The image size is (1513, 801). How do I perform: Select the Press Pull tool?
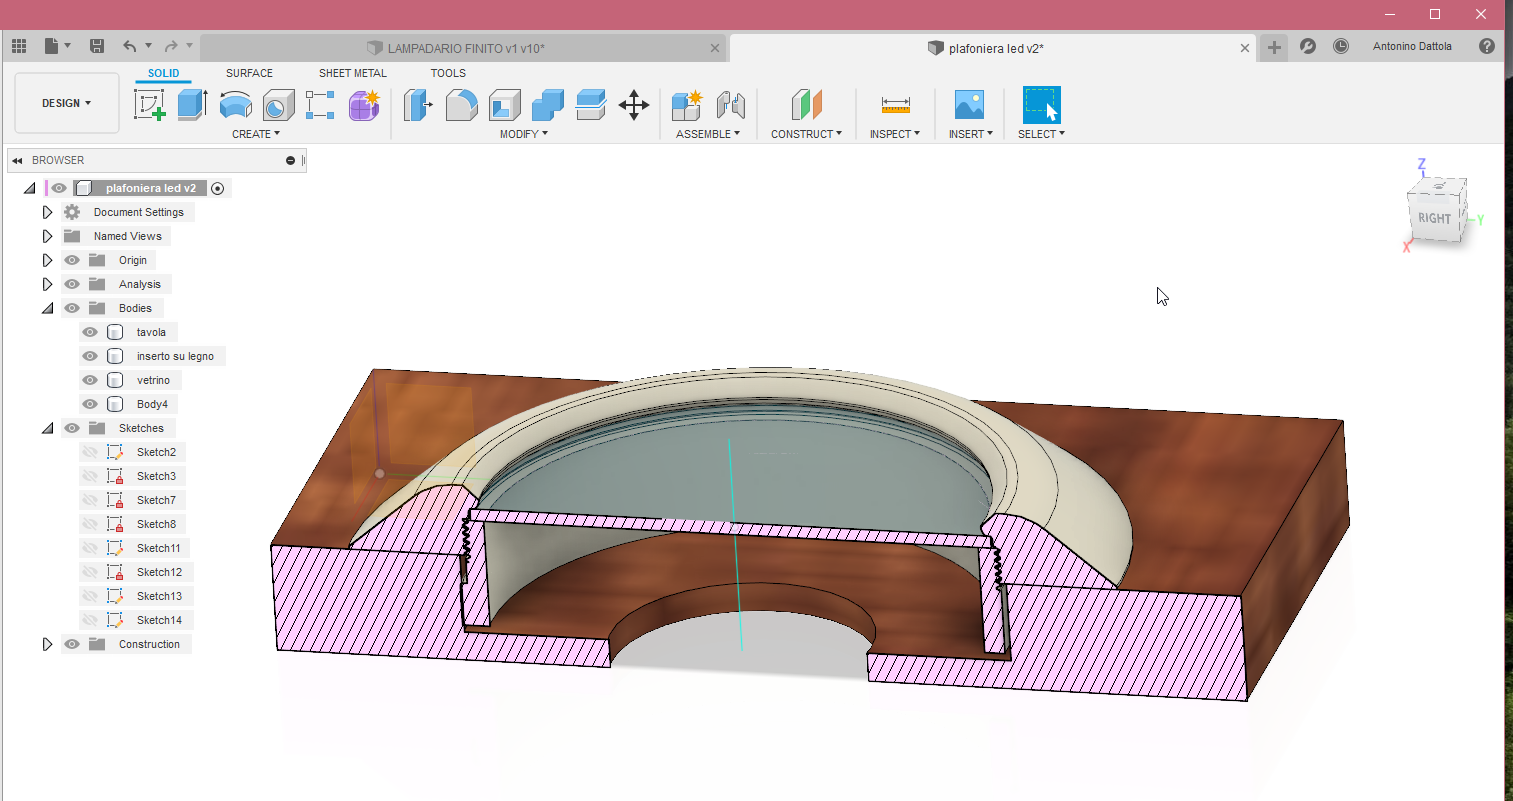418,104
